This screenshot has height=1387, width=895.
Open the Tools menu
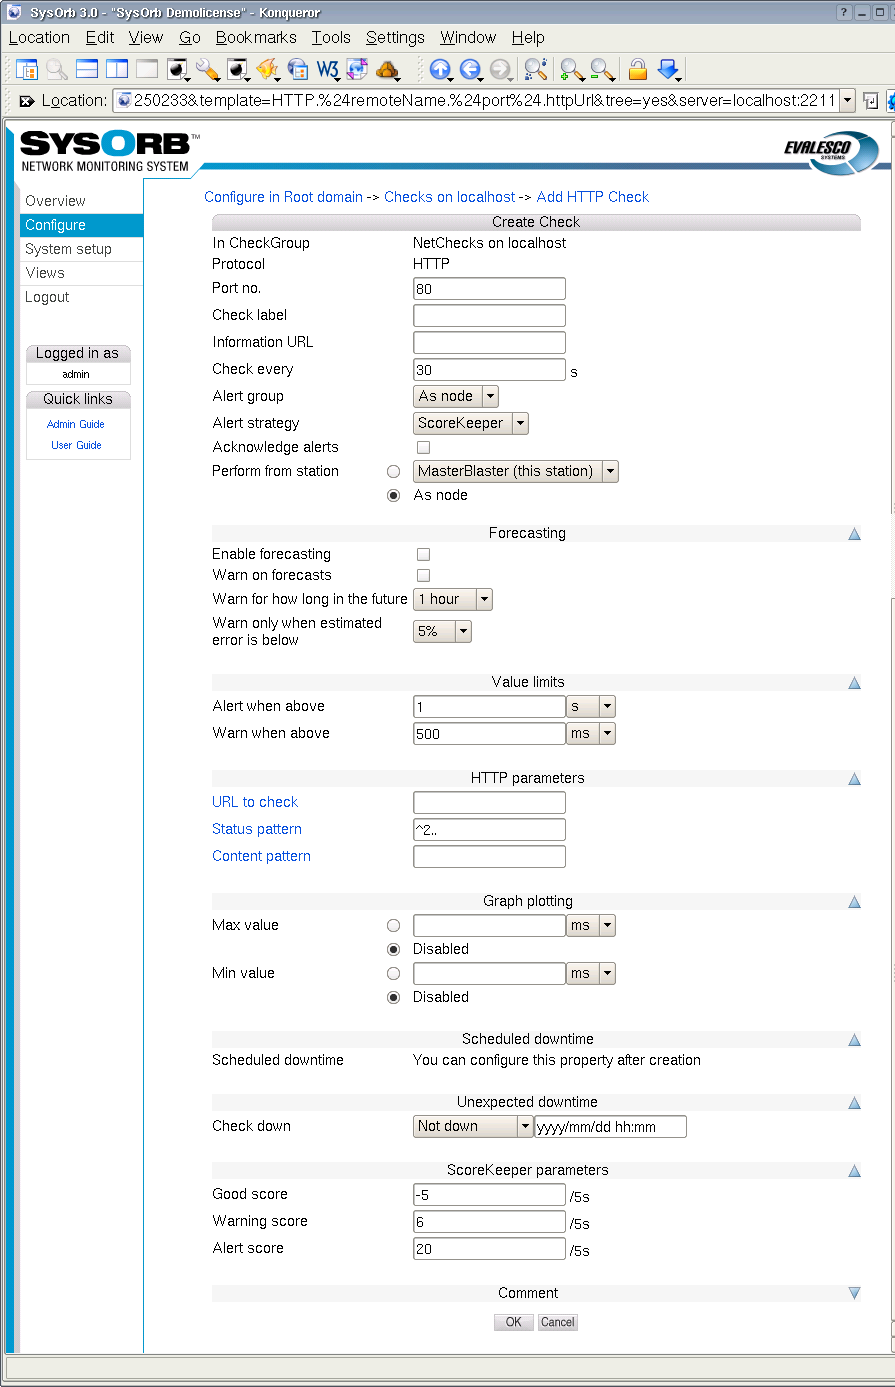(x=331, y=37)
